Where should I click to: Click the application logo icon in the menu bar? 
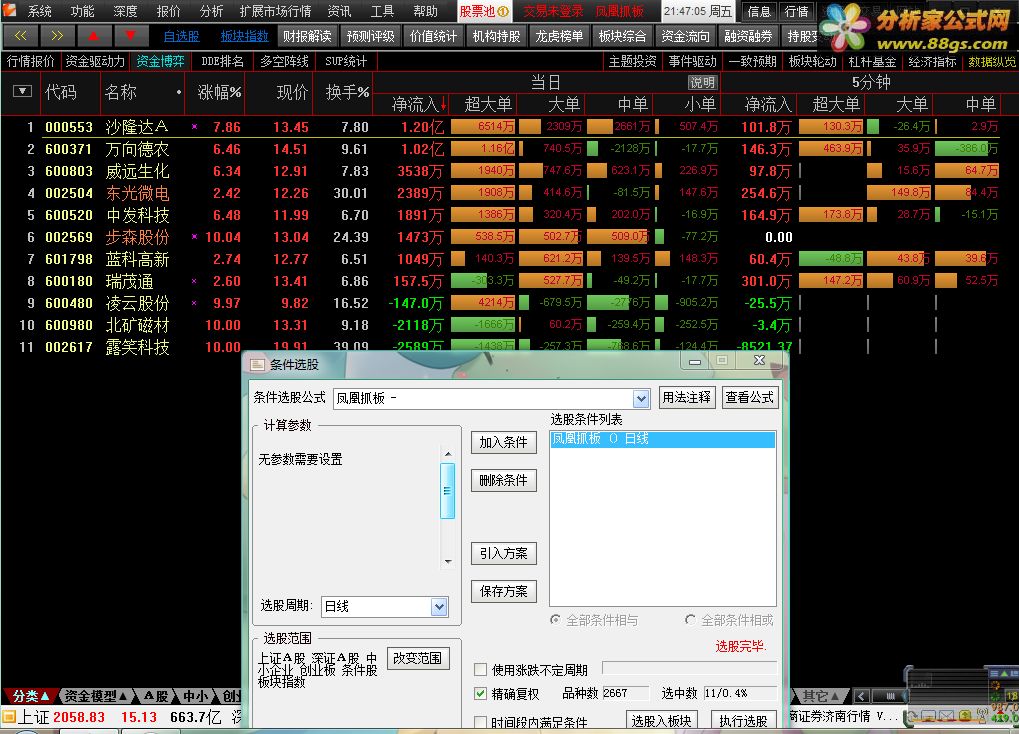click(x=10, y=10)
